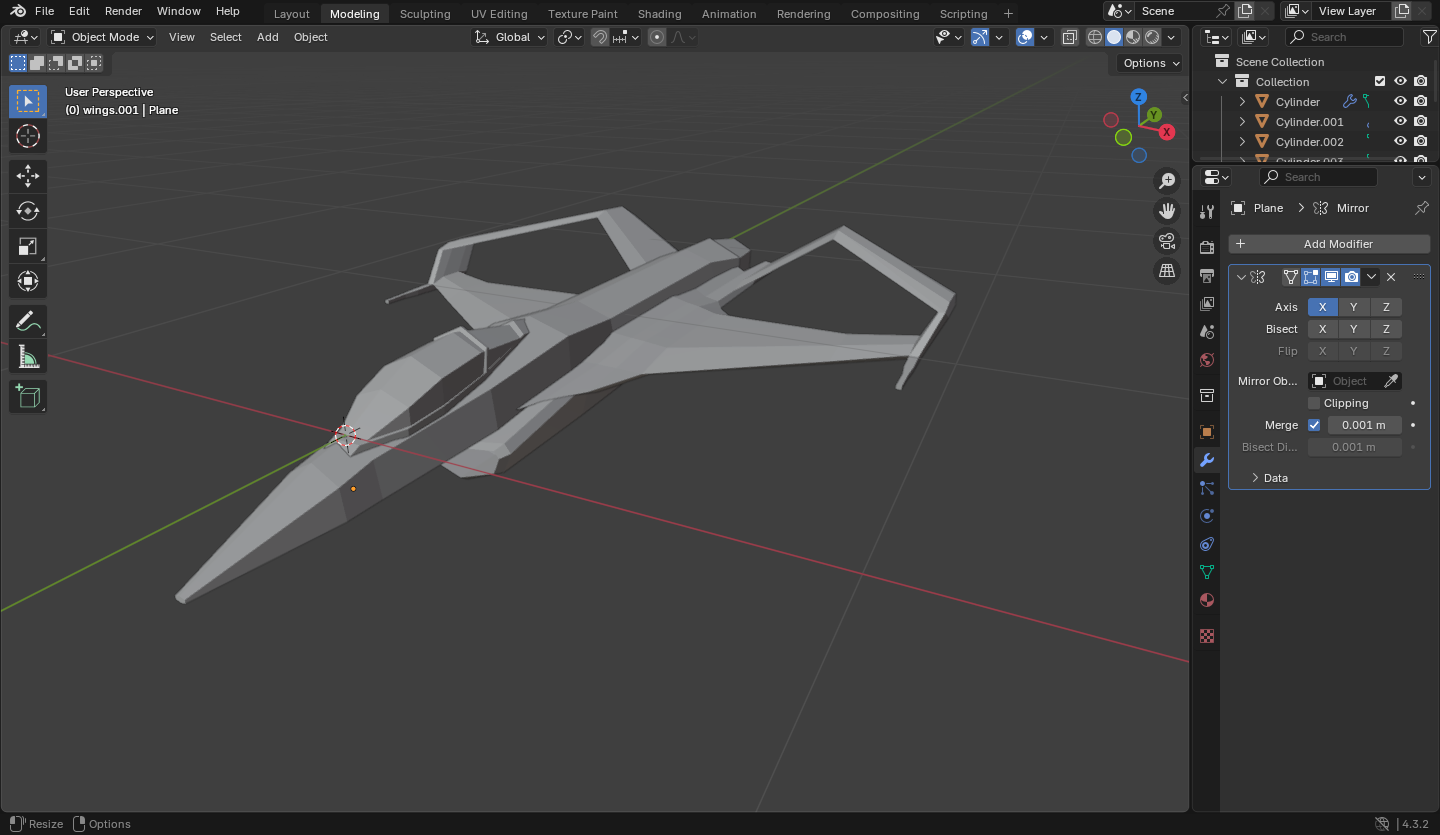This screenshot has height=835, width=1440.
Task: Collapse the Collection in outliner
Action: (1222, 82)
